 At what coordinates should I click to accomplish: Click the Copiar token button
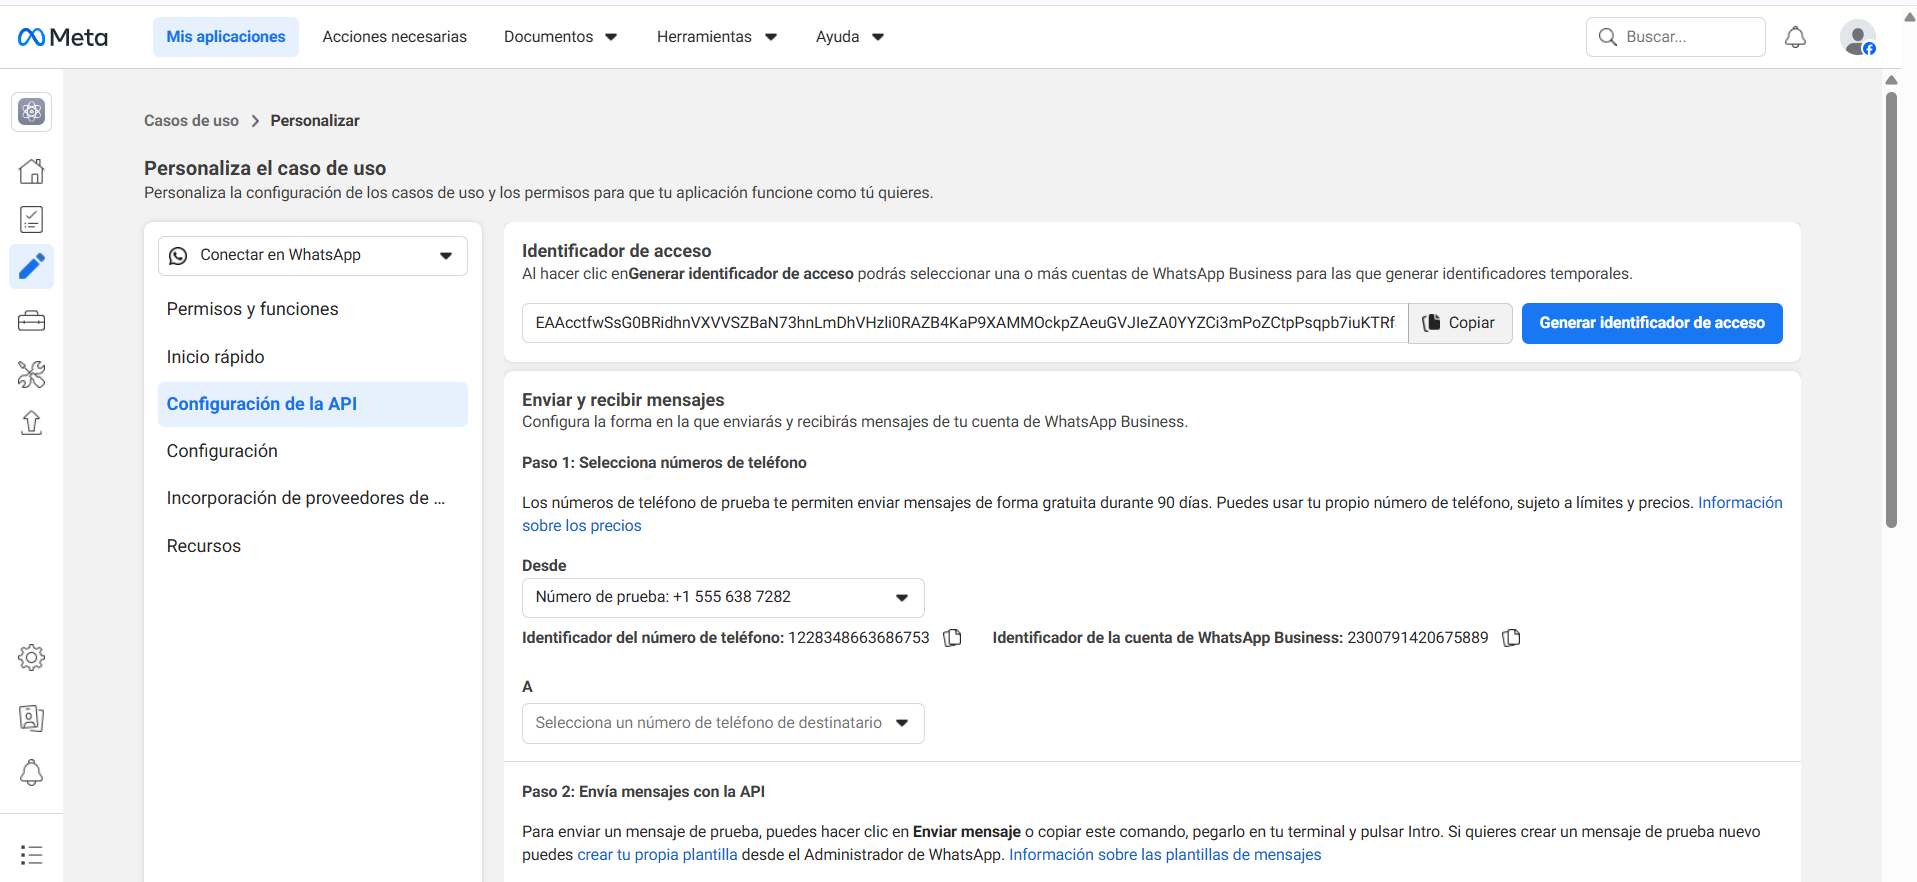click(1460, 323)
